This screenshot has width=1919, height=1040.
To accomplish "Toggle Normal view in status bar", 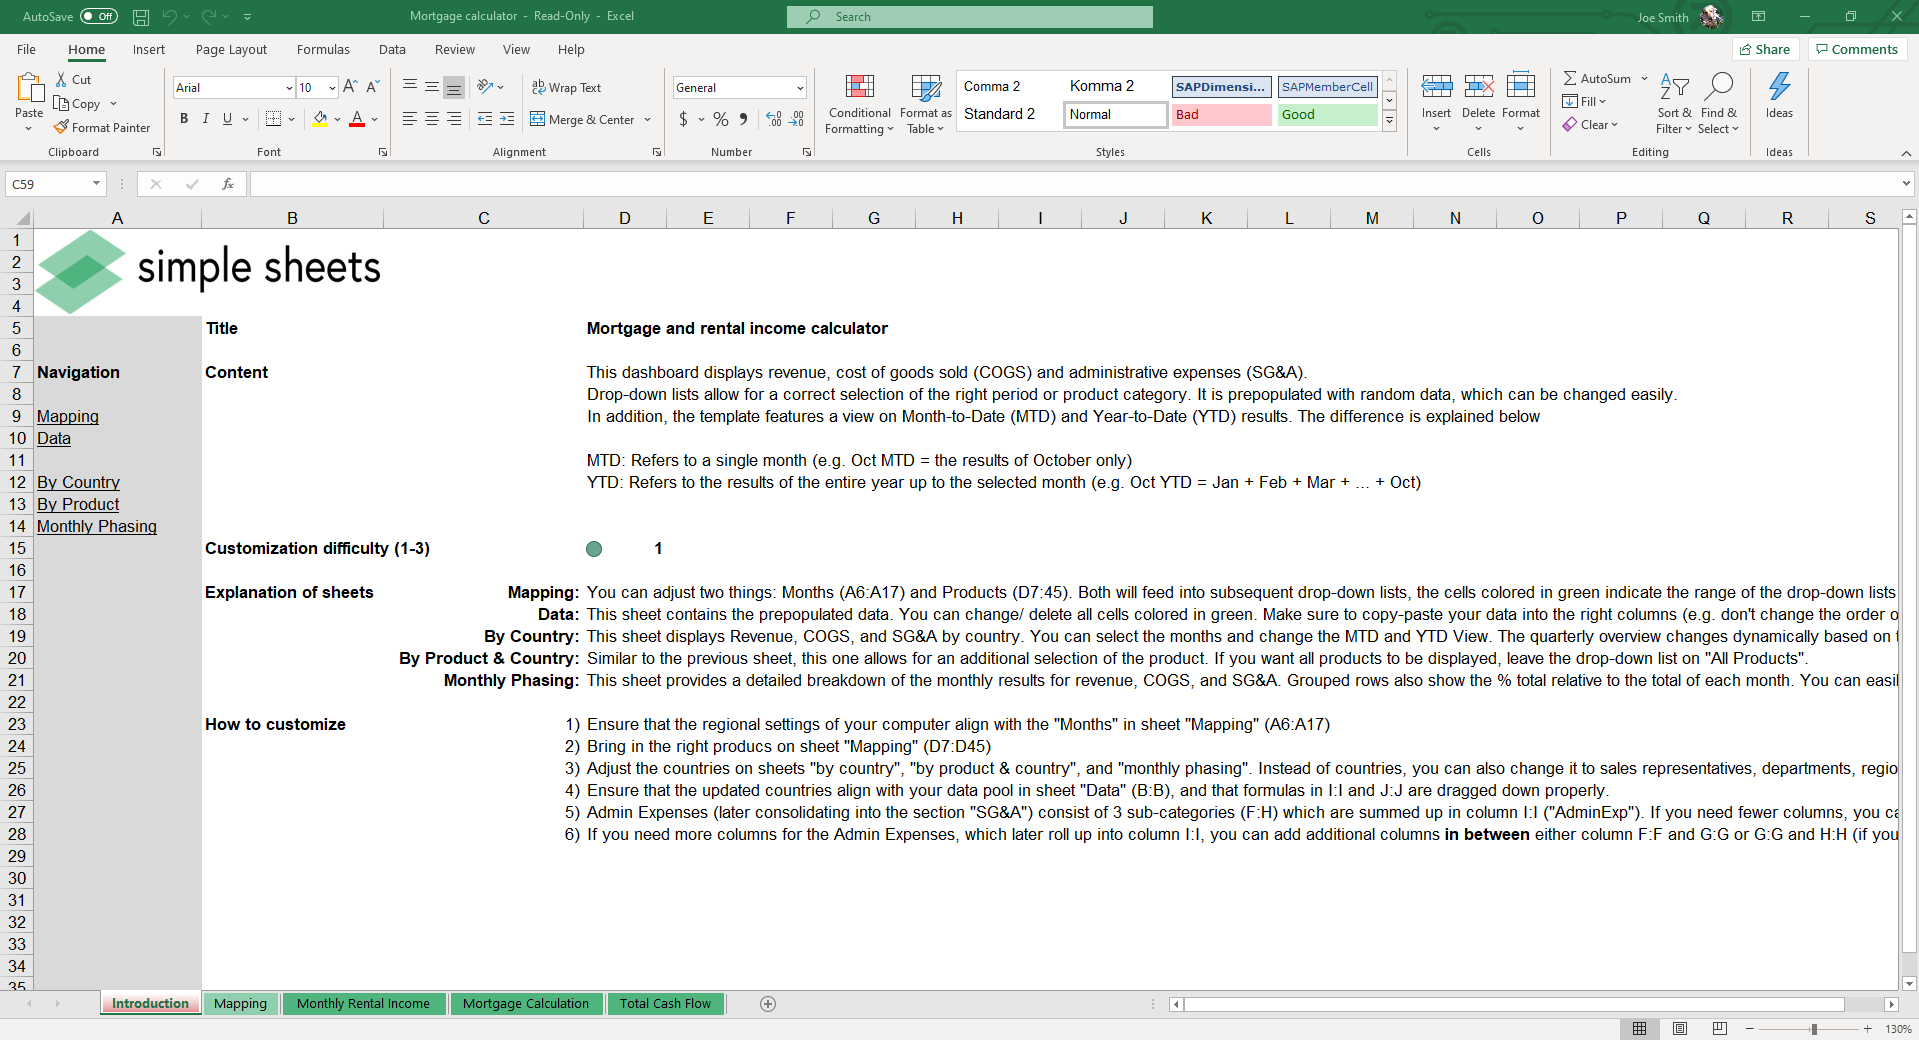I will coord(1640,1029).
